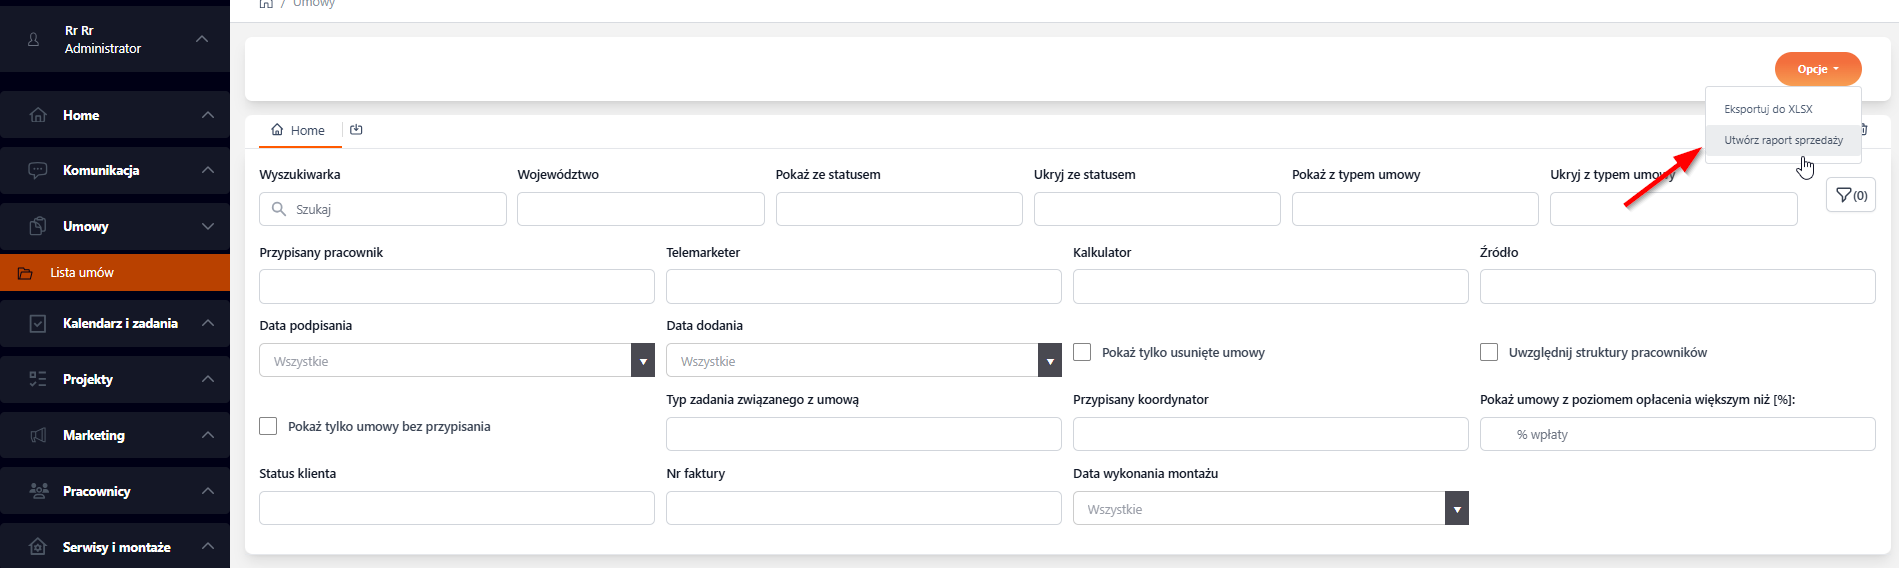Click the orange Opcje button

(1817, 69)
